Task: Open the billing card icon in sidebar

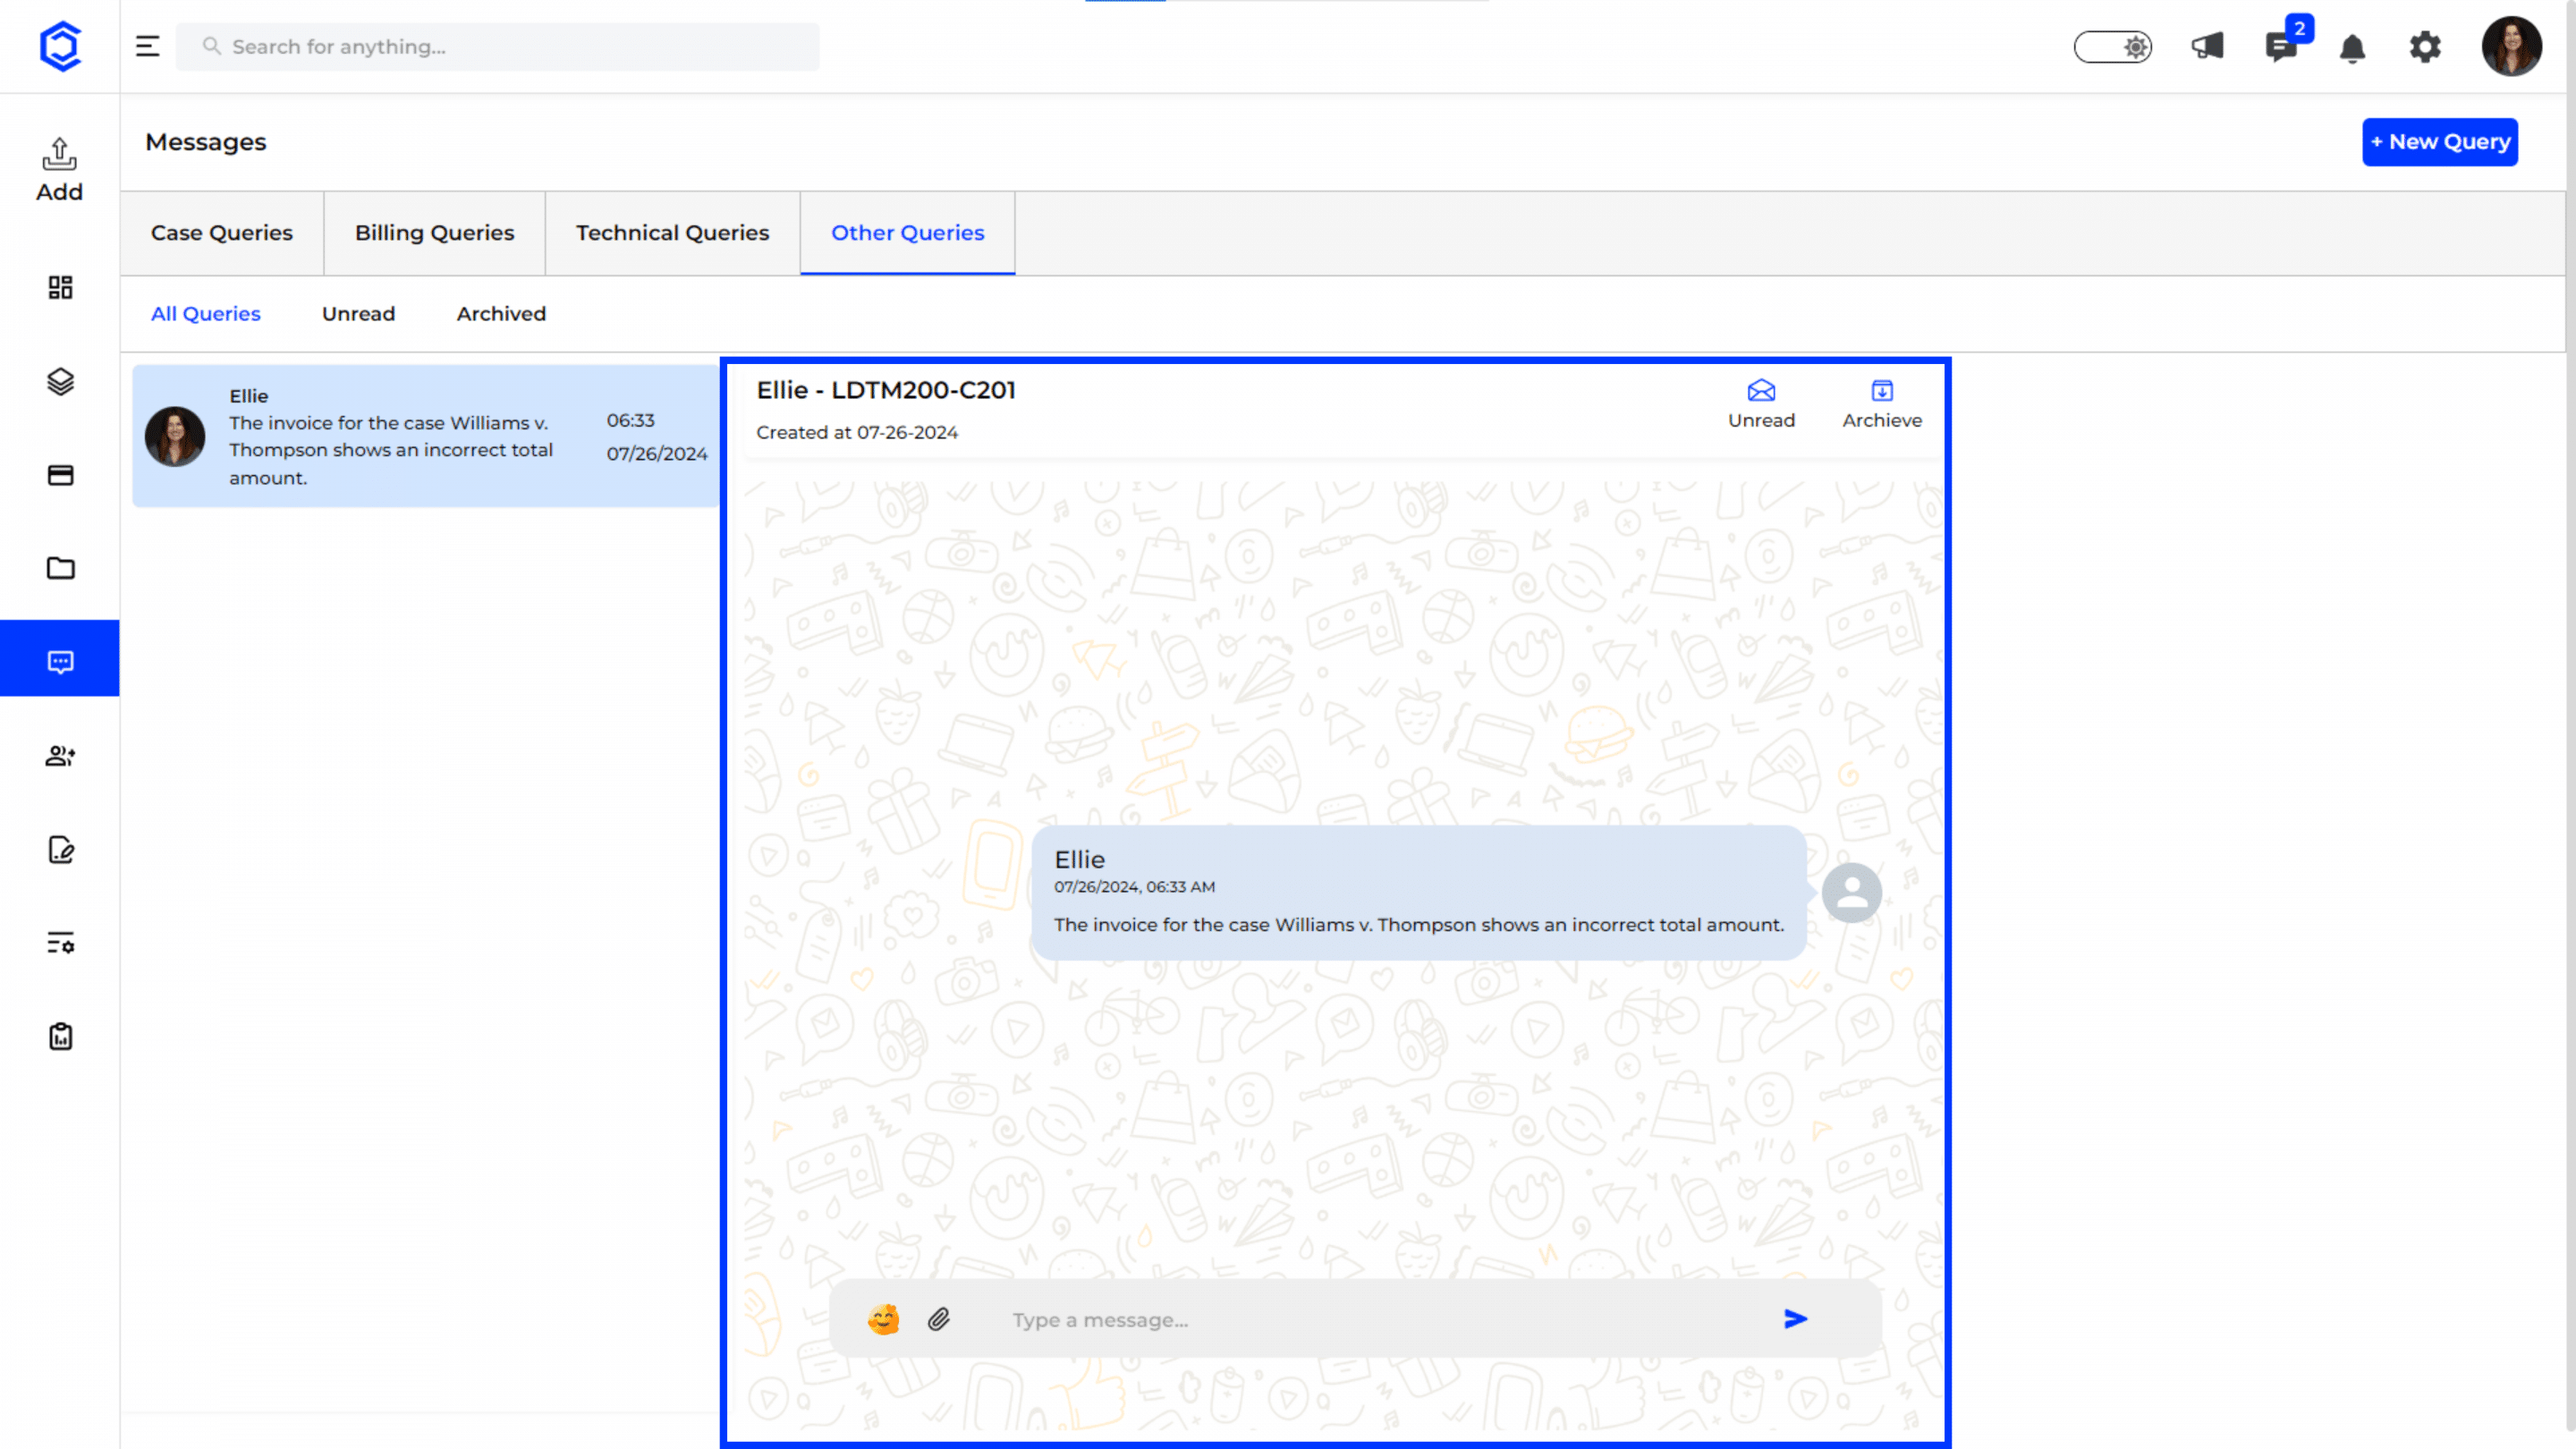Action: point(60,475)
